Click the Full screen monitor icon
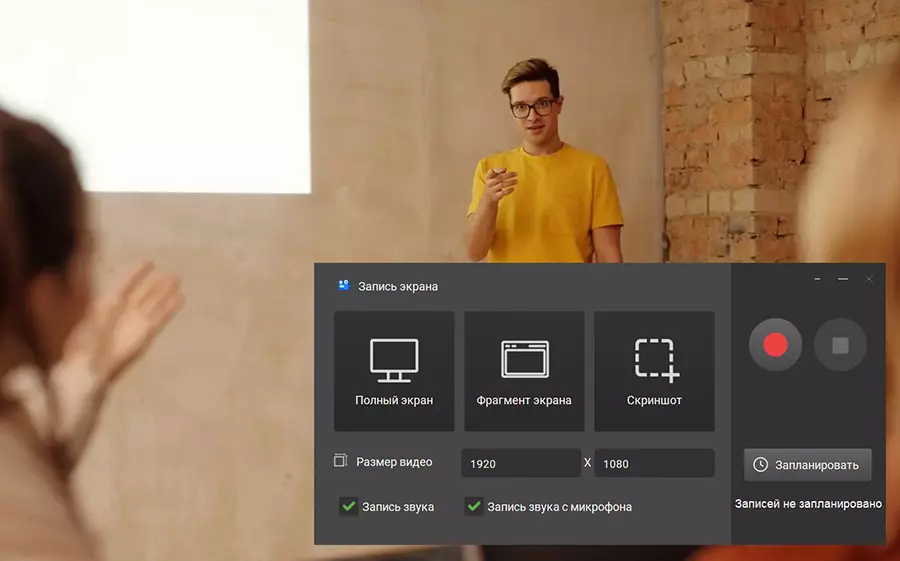Image resolution: width=900 pixels, height=561 pixels. (x=394, y=360)
